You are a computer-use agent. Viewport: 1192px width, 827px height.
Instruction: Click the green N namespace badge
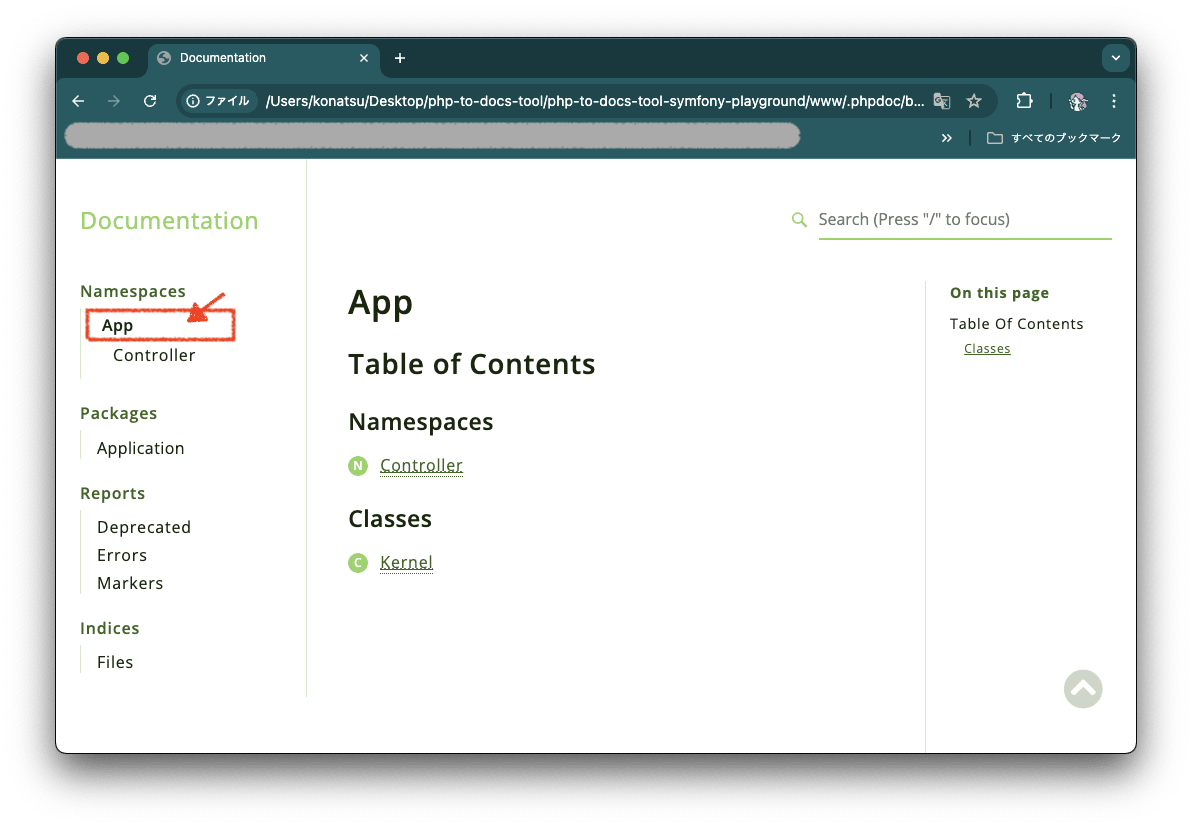coord(358,466)
